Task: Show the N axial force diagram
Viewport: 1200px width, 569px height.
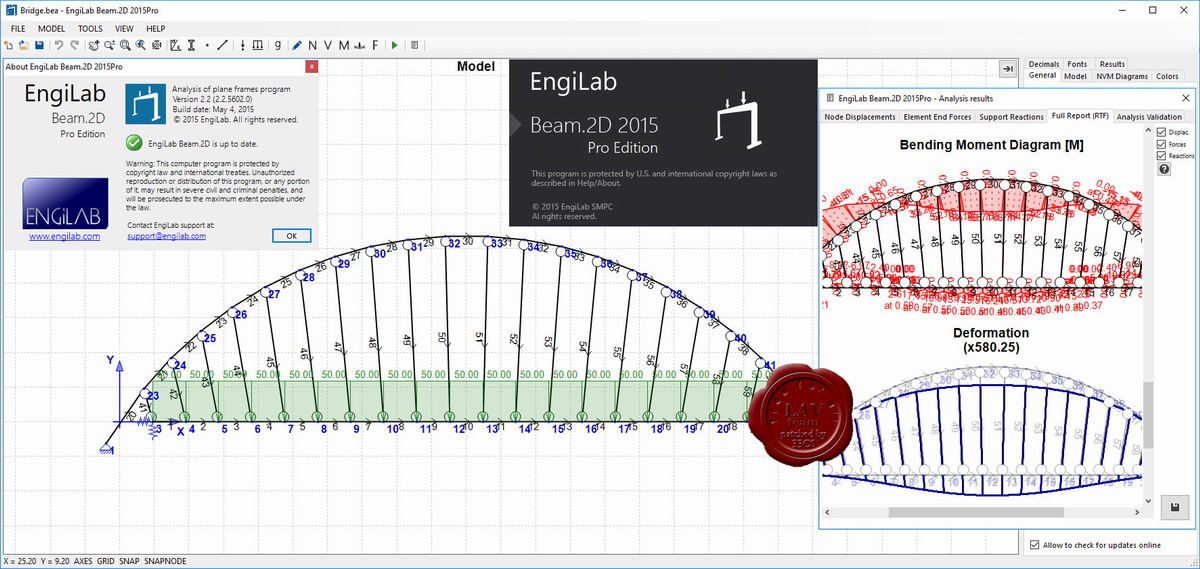Action: coord(312,45)
